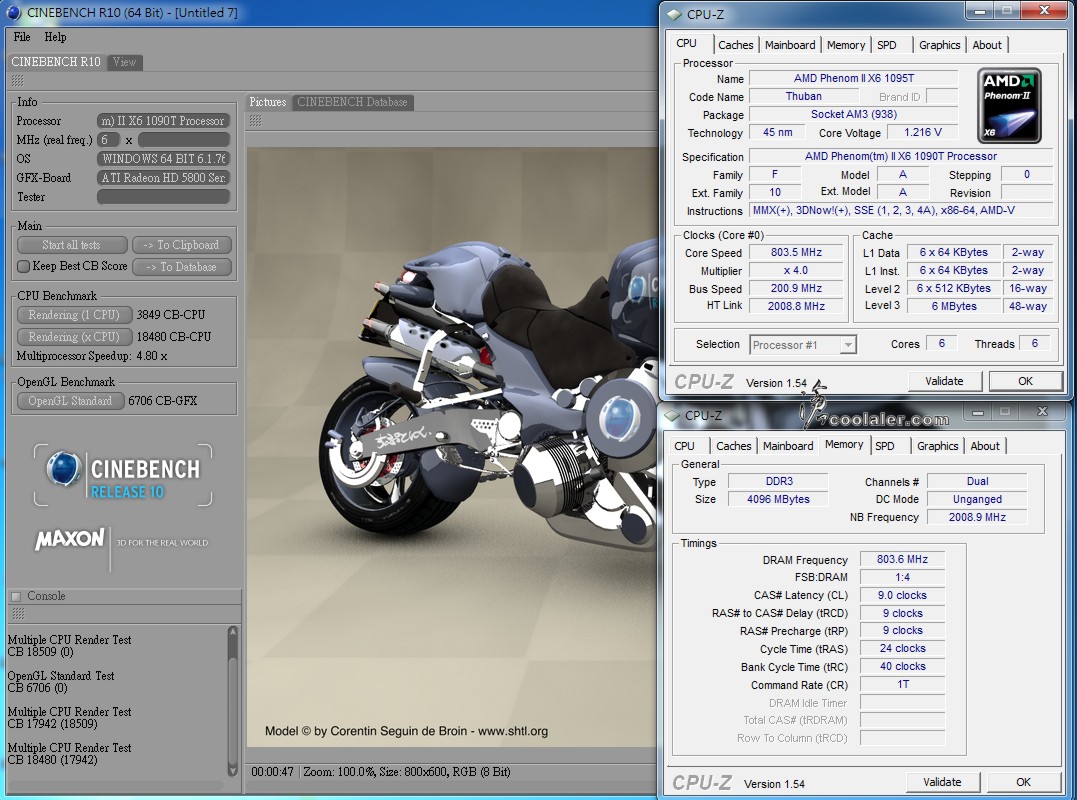Click the Start all tests button

72,244
